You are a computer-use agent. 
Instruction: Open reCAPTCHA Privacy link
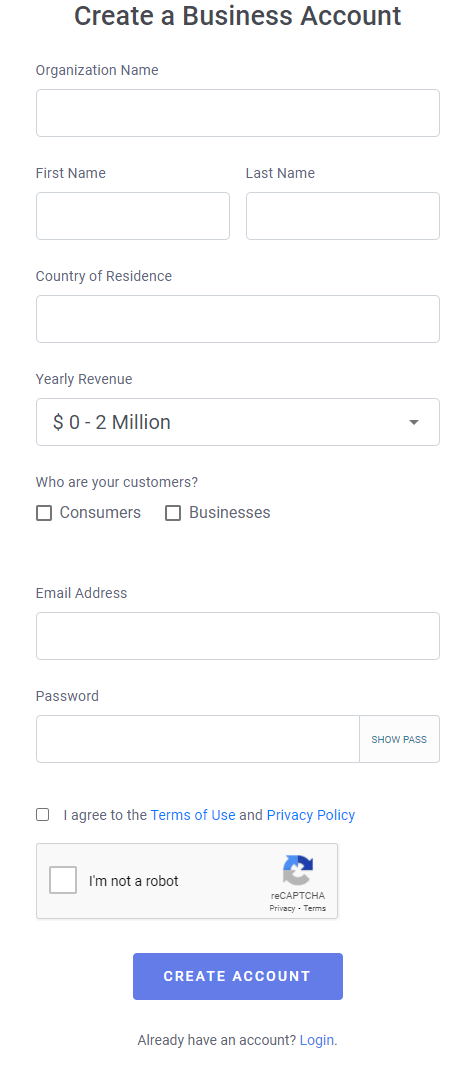pos(282,908)
